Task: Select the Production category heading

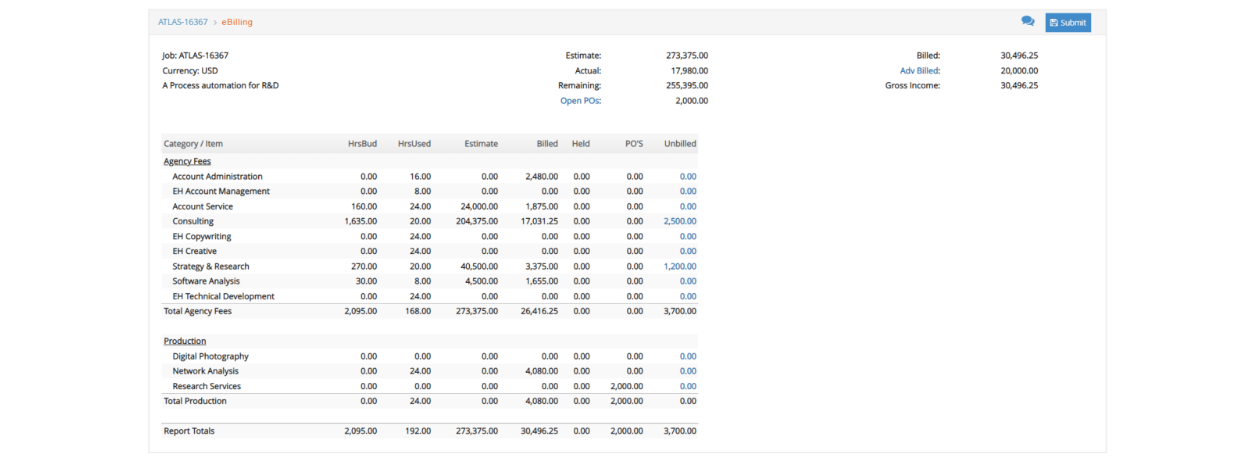Action: tap(185, 341)
